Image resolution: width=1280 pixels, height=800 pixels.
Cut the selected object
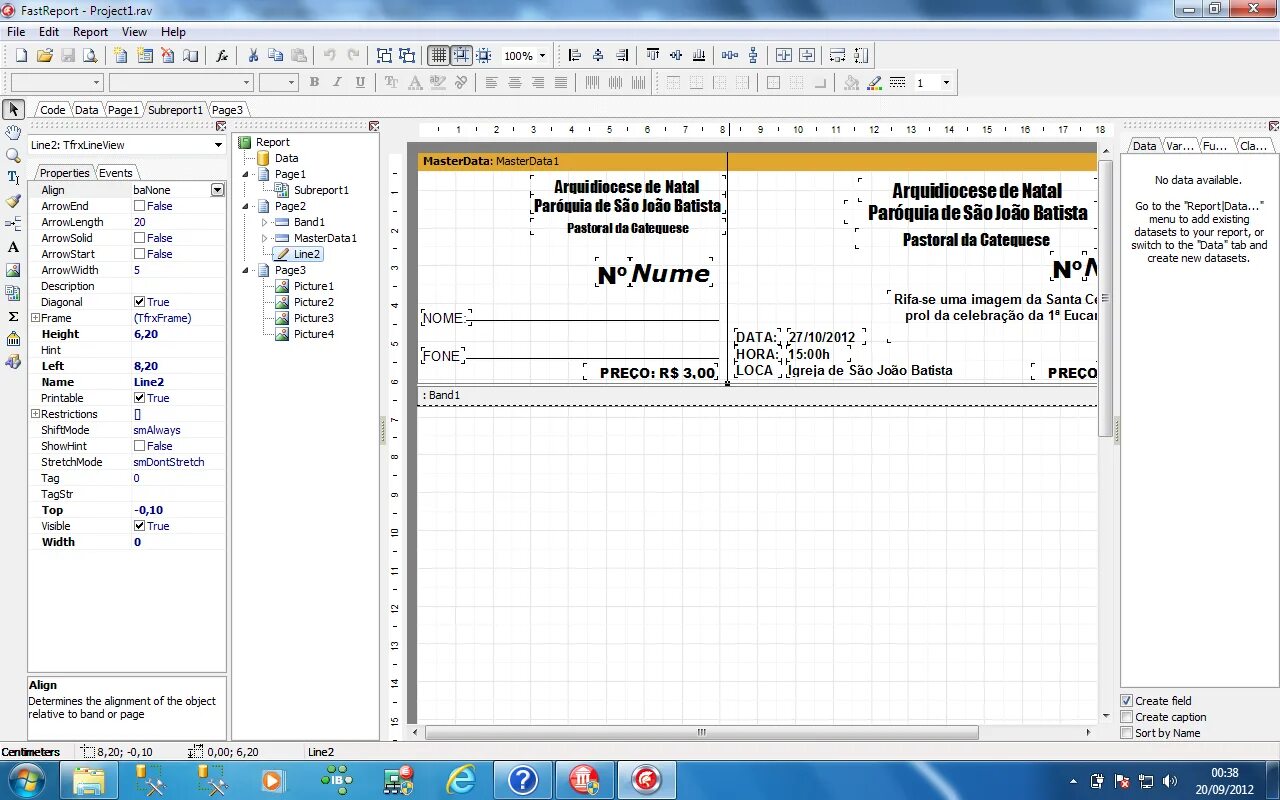point(253,56)
